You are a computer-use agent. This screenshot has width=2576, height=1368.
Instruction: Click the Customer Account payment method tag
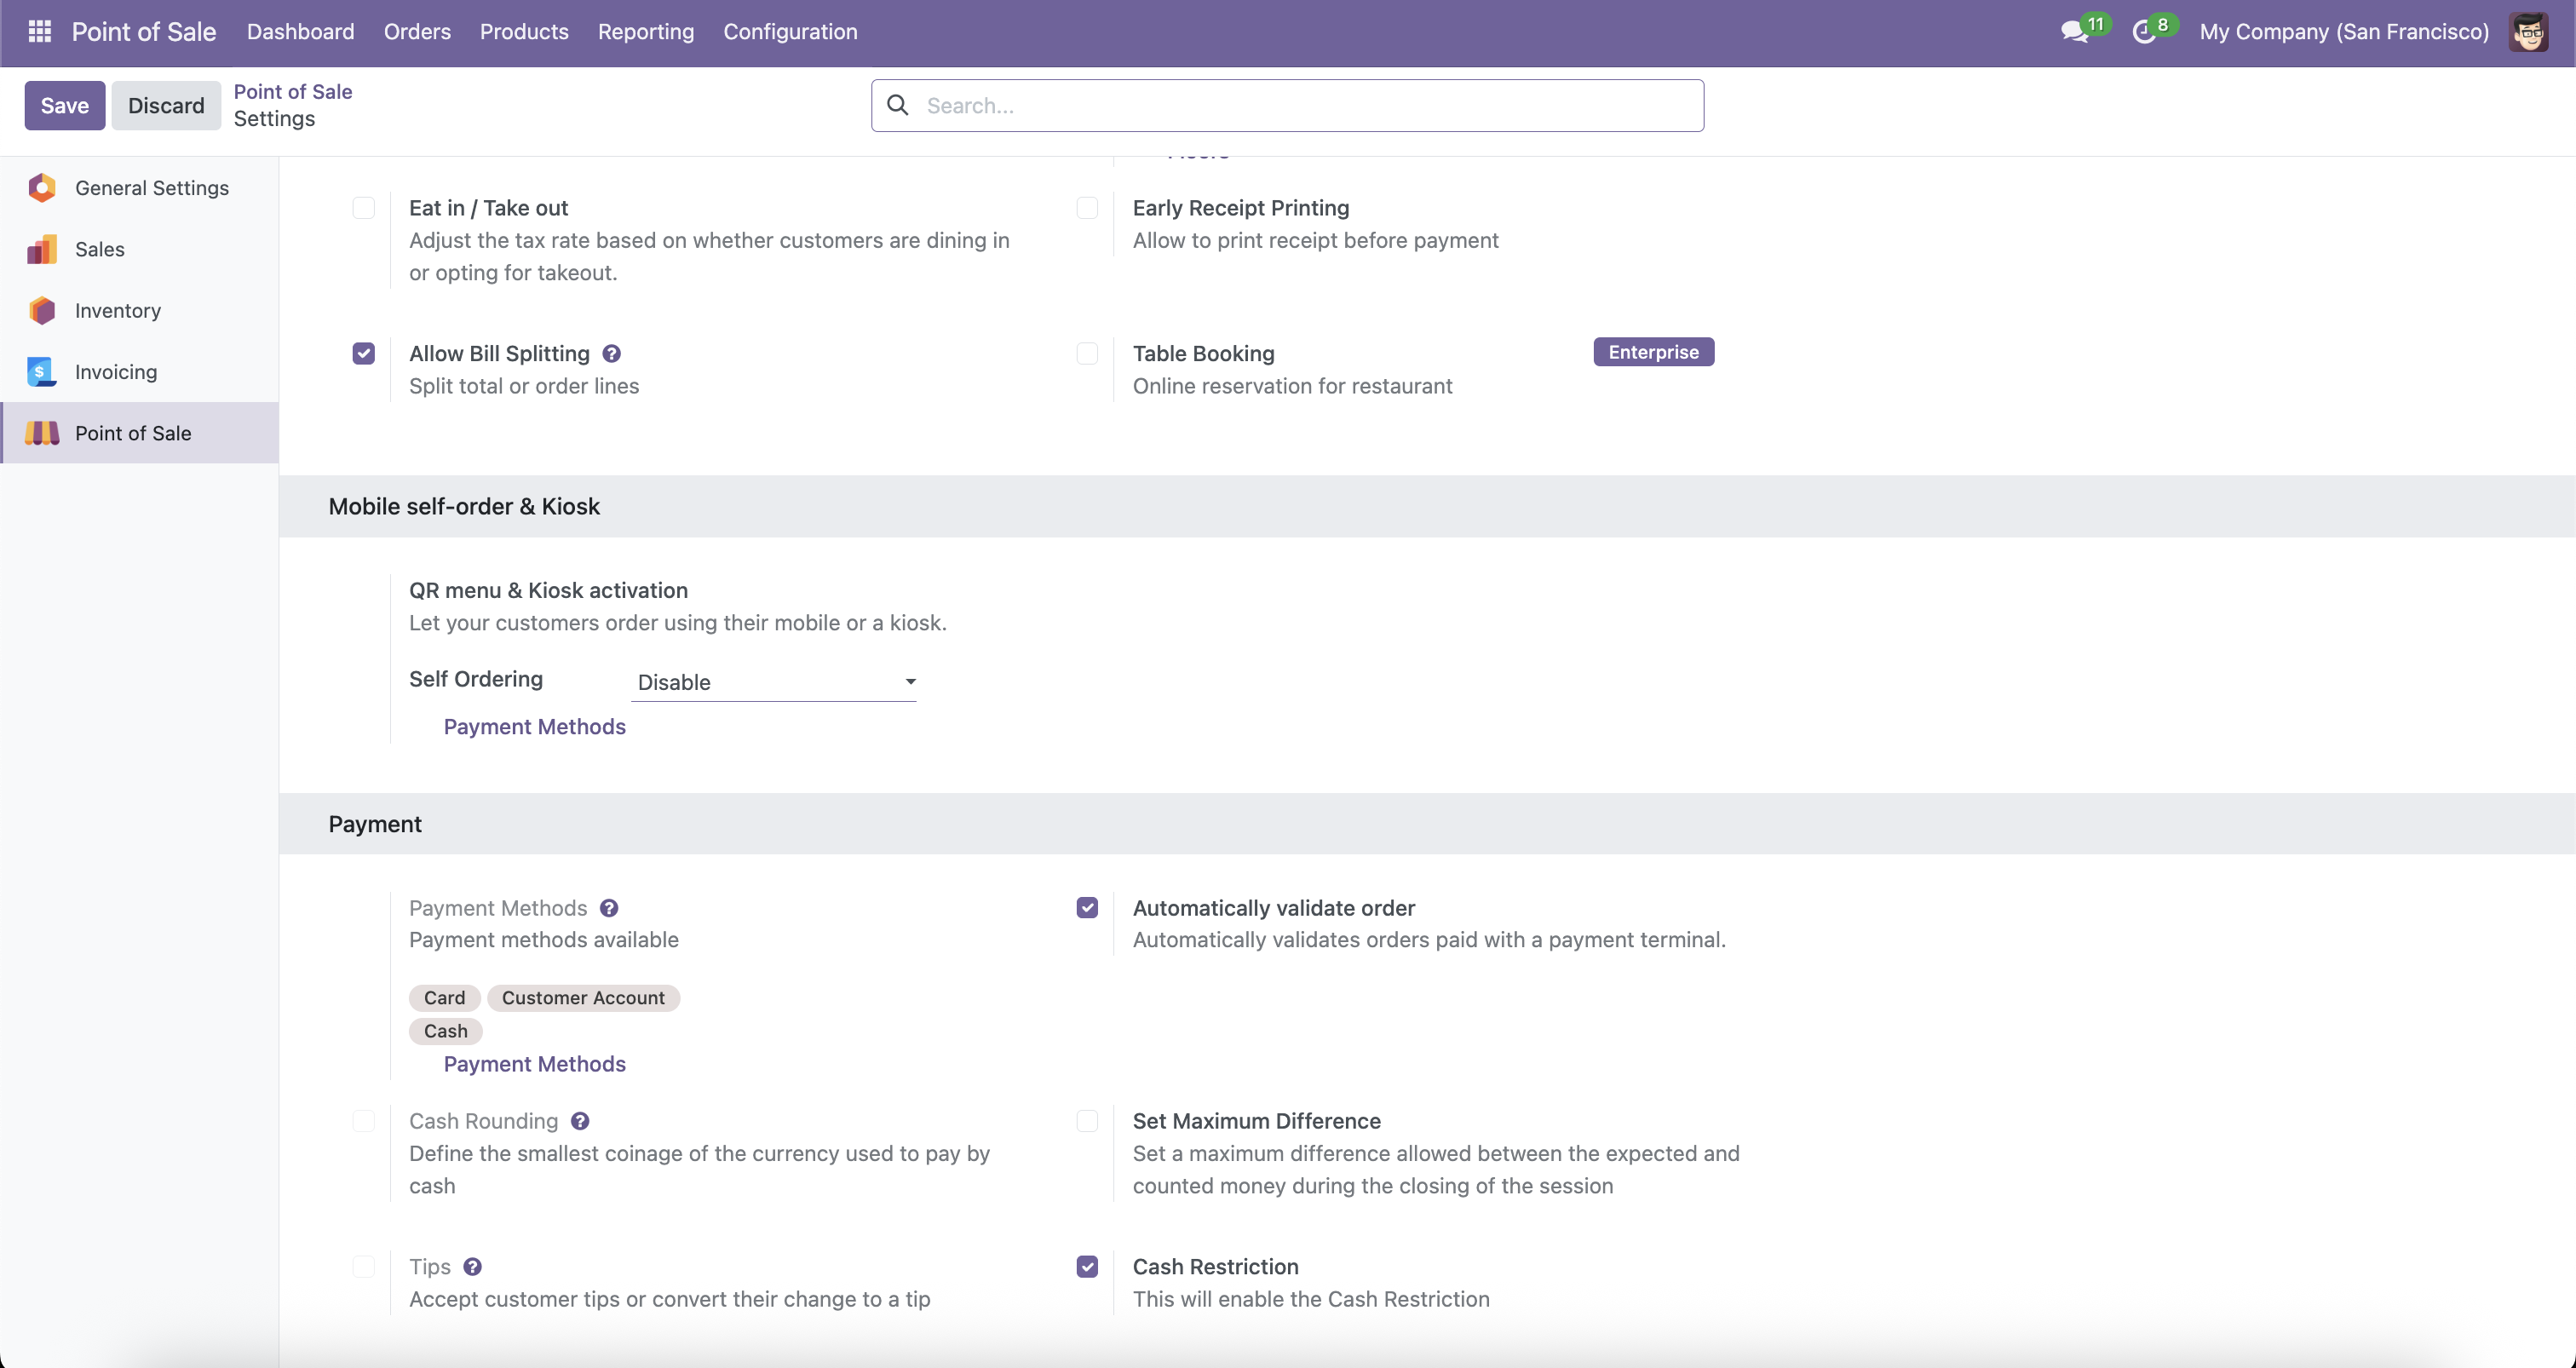pos(583,998)
